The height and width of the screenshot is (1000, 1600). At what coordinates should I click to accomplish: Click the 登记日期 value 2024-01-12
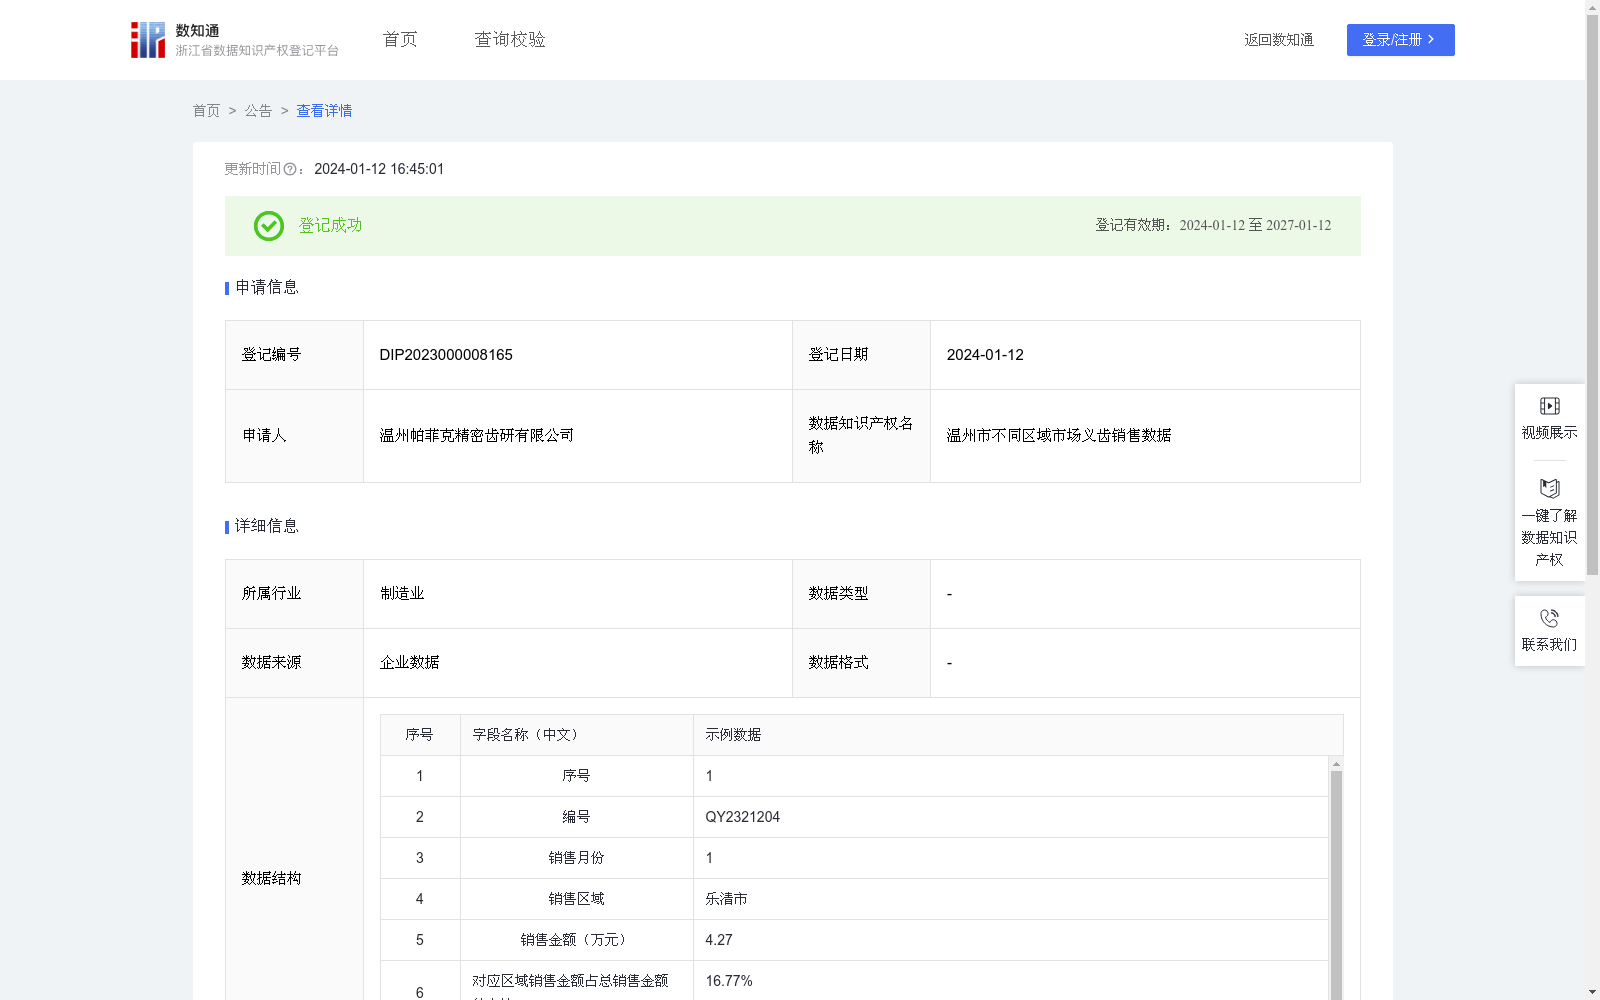[x=985, y=355]
